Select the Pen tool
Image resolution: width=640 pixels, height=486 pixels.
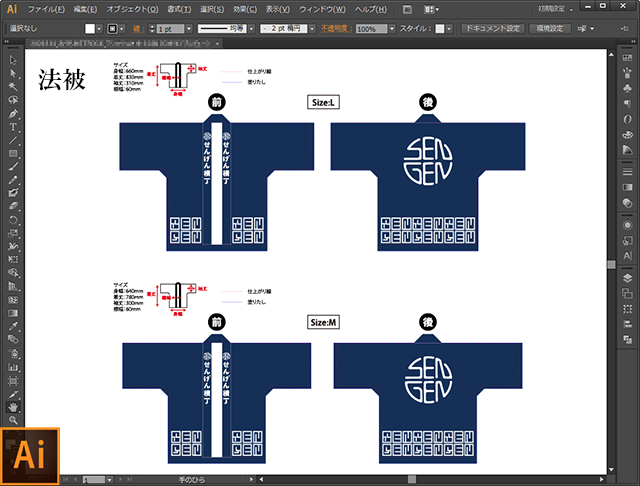coord(13,113)
